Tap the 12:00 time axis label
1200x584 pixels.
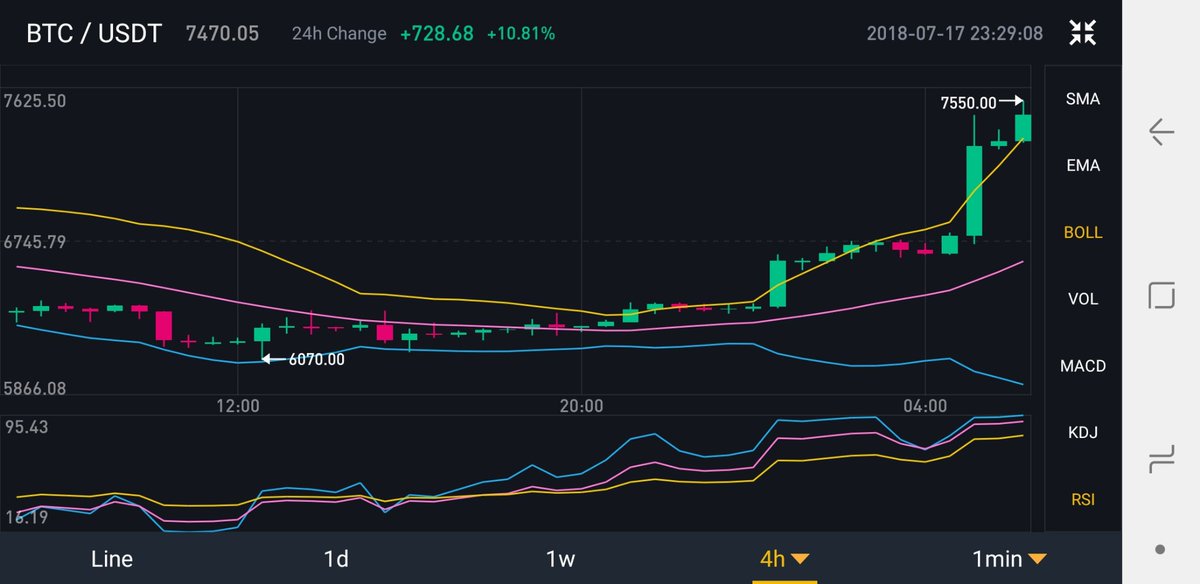point(238,406)
